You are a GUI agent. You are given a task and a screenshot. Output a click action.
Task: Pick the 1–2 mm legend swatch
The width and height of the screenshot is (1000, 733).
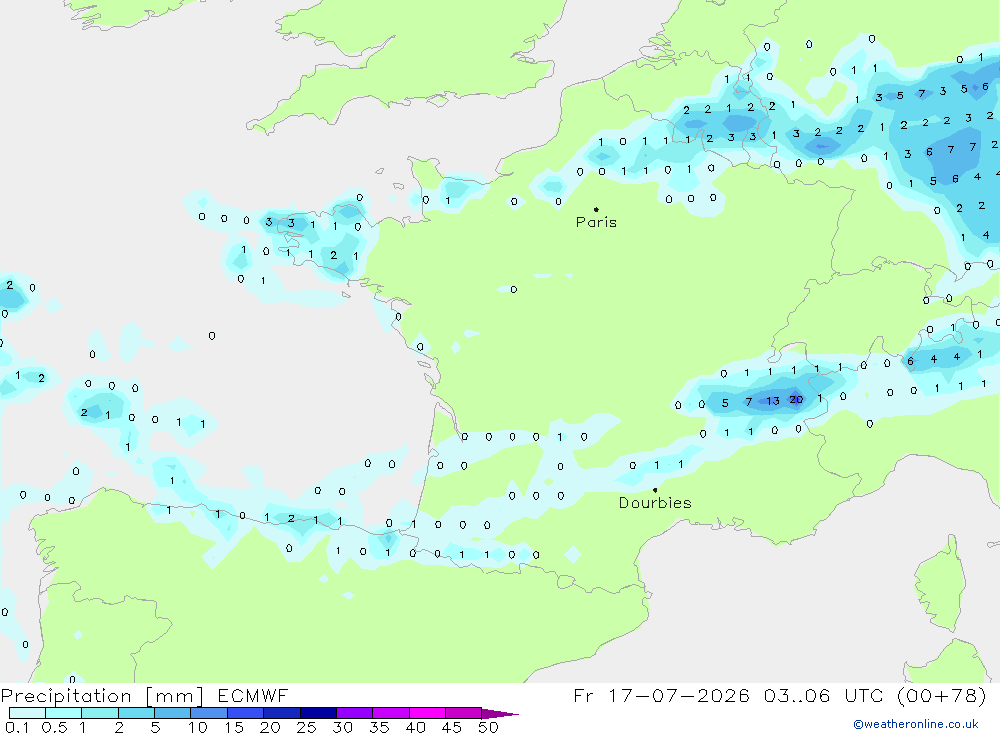(100, 713)
